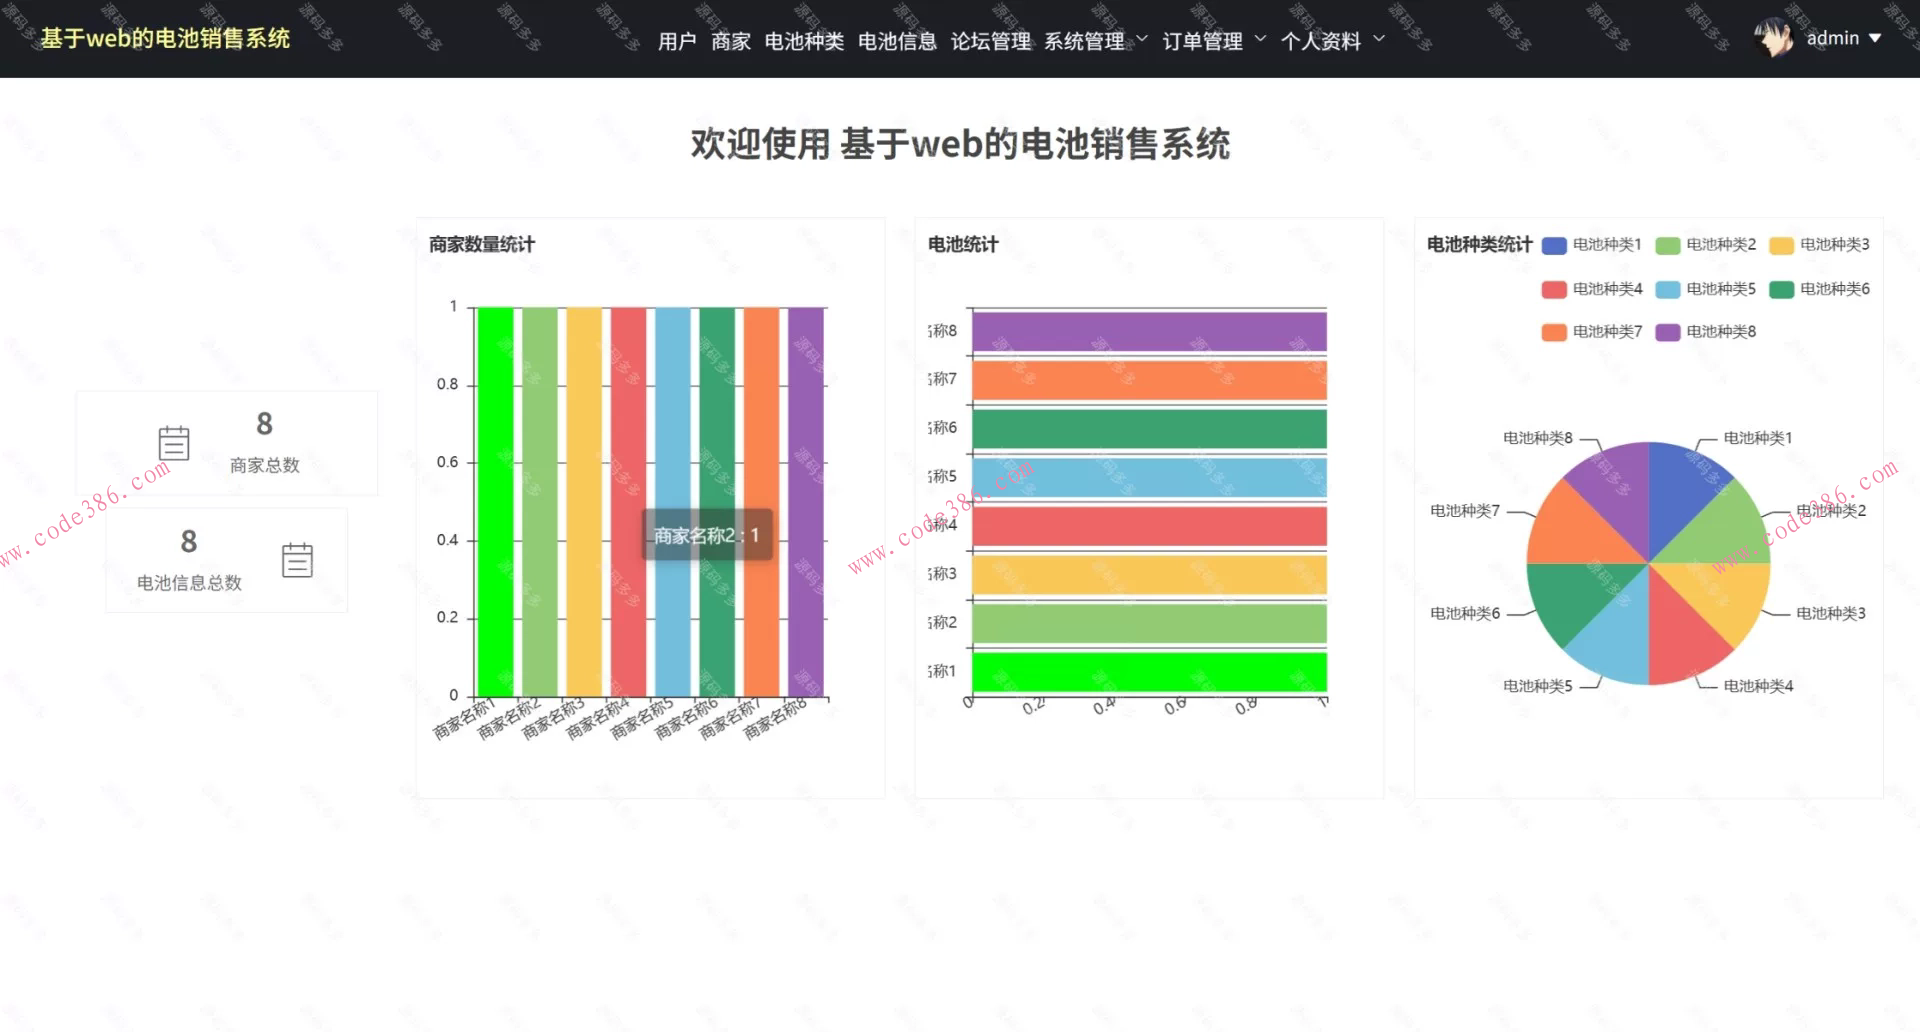Toggle 电池种类1 legend item
Image resolution: width=1920 pixels, height=1032 pixels.
1592,245
